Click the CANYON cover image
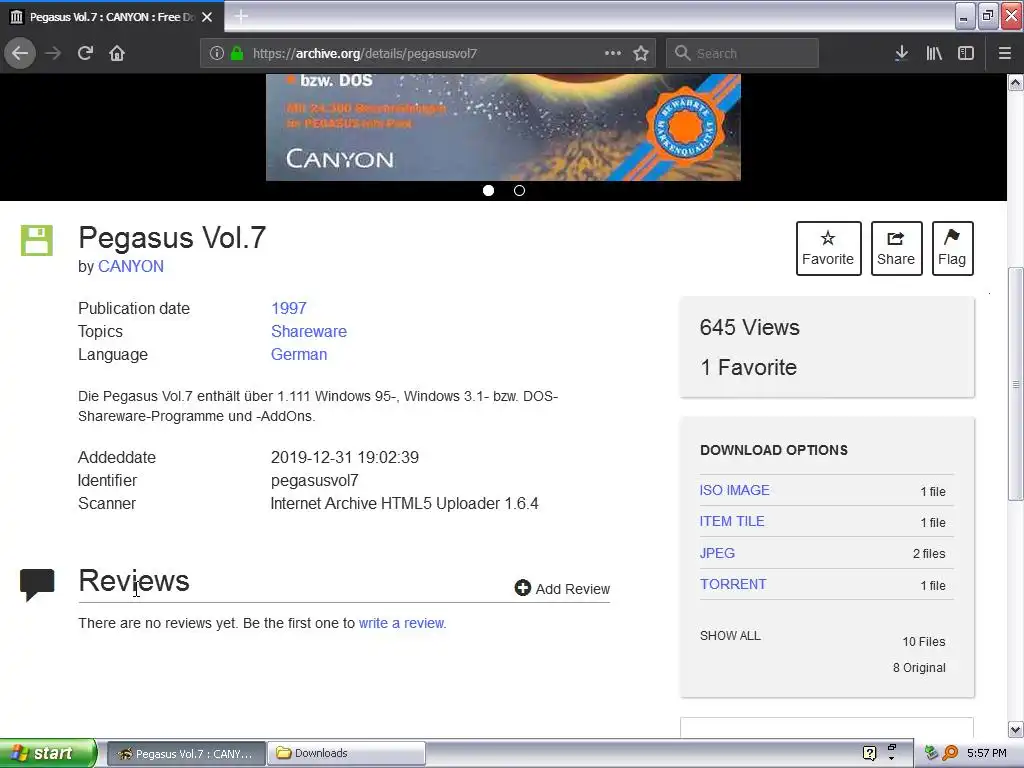The height and width of the screenshot is (768, 1024). (503, 127)
